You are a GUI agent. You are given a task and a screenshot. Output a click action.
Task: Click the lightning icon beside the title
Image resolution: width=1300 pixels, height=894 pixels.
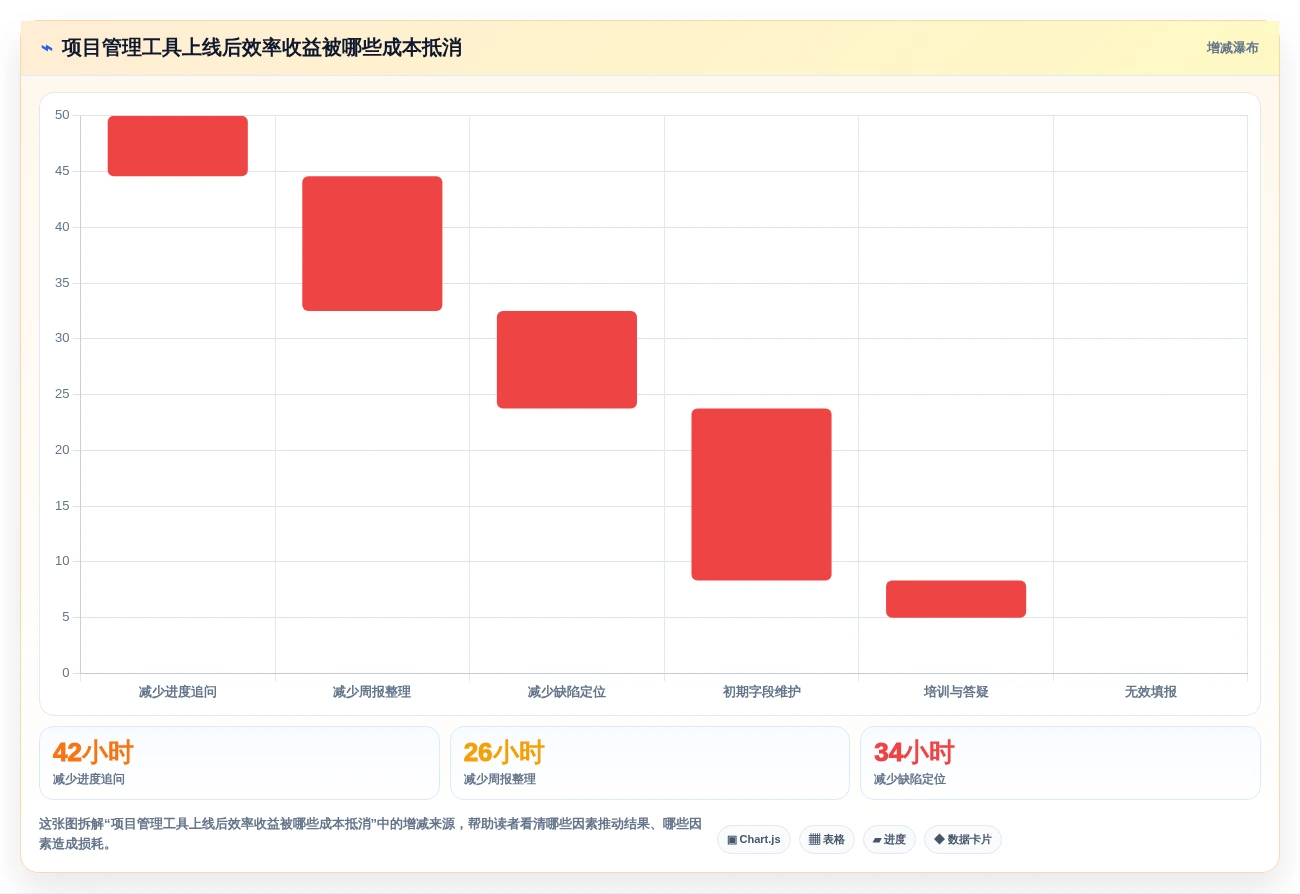[x=47, y=48]
